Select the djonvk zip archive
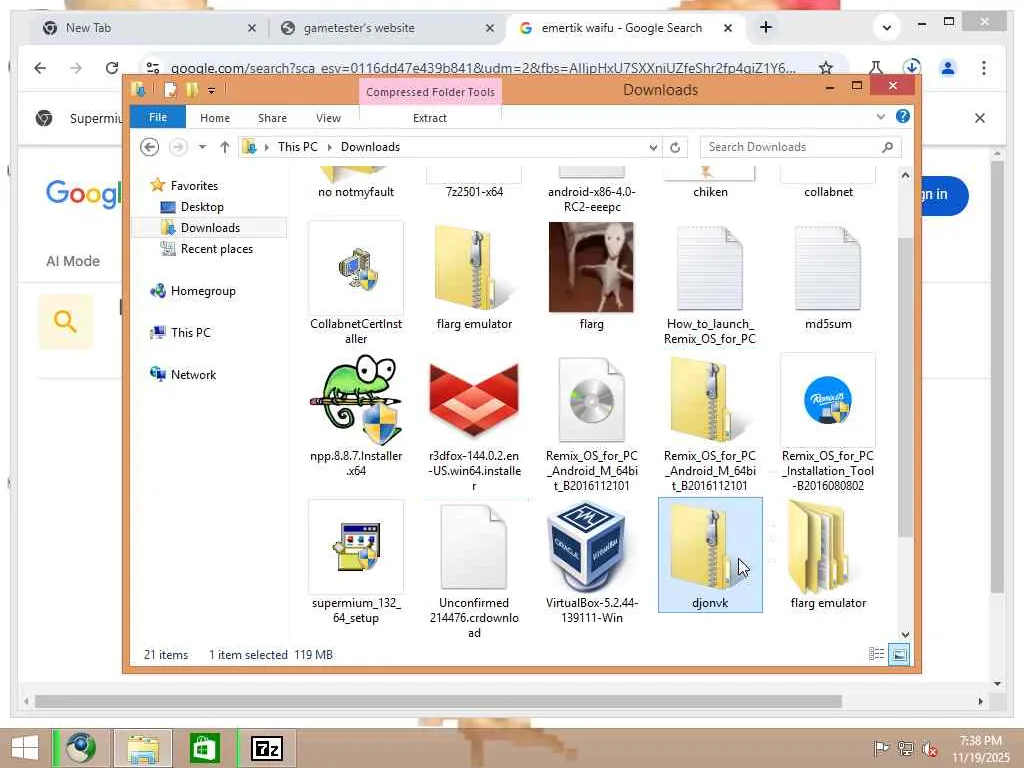Screen dimensions: 1024x768 (710, 555)
